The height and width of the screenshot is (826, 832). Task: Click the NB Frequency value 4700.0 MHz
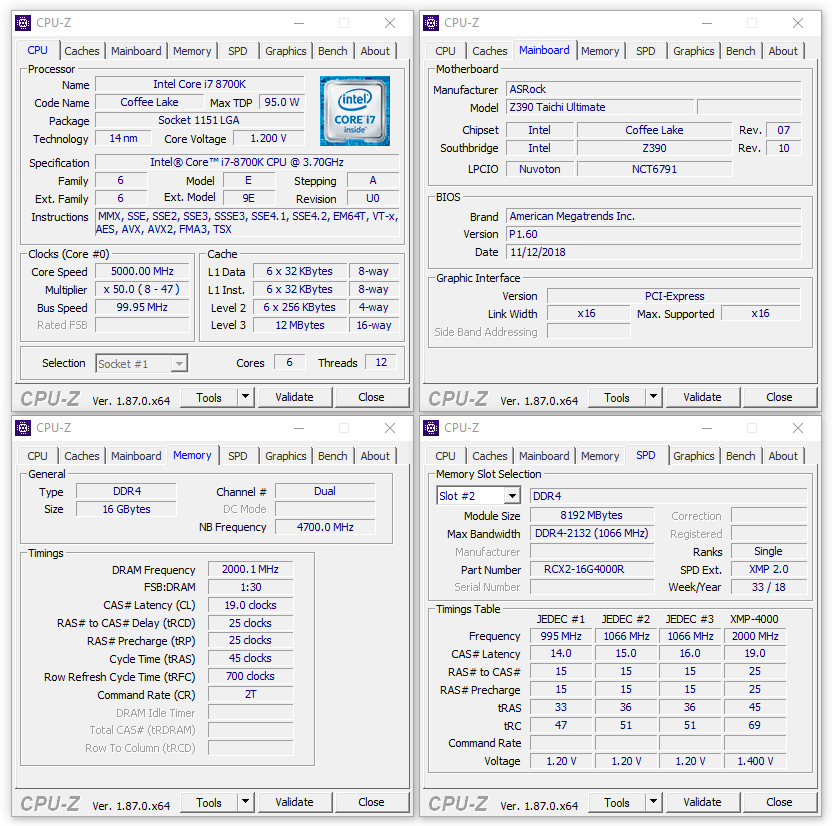pos(325,527)
